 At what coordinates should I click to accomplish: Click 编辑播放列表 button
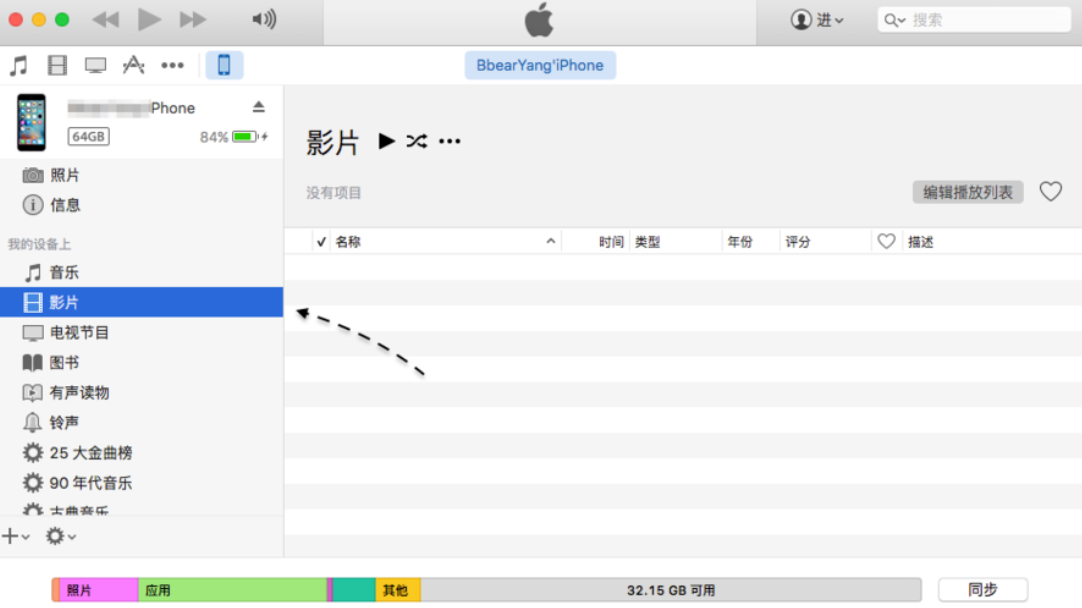(x=967, y=192)
